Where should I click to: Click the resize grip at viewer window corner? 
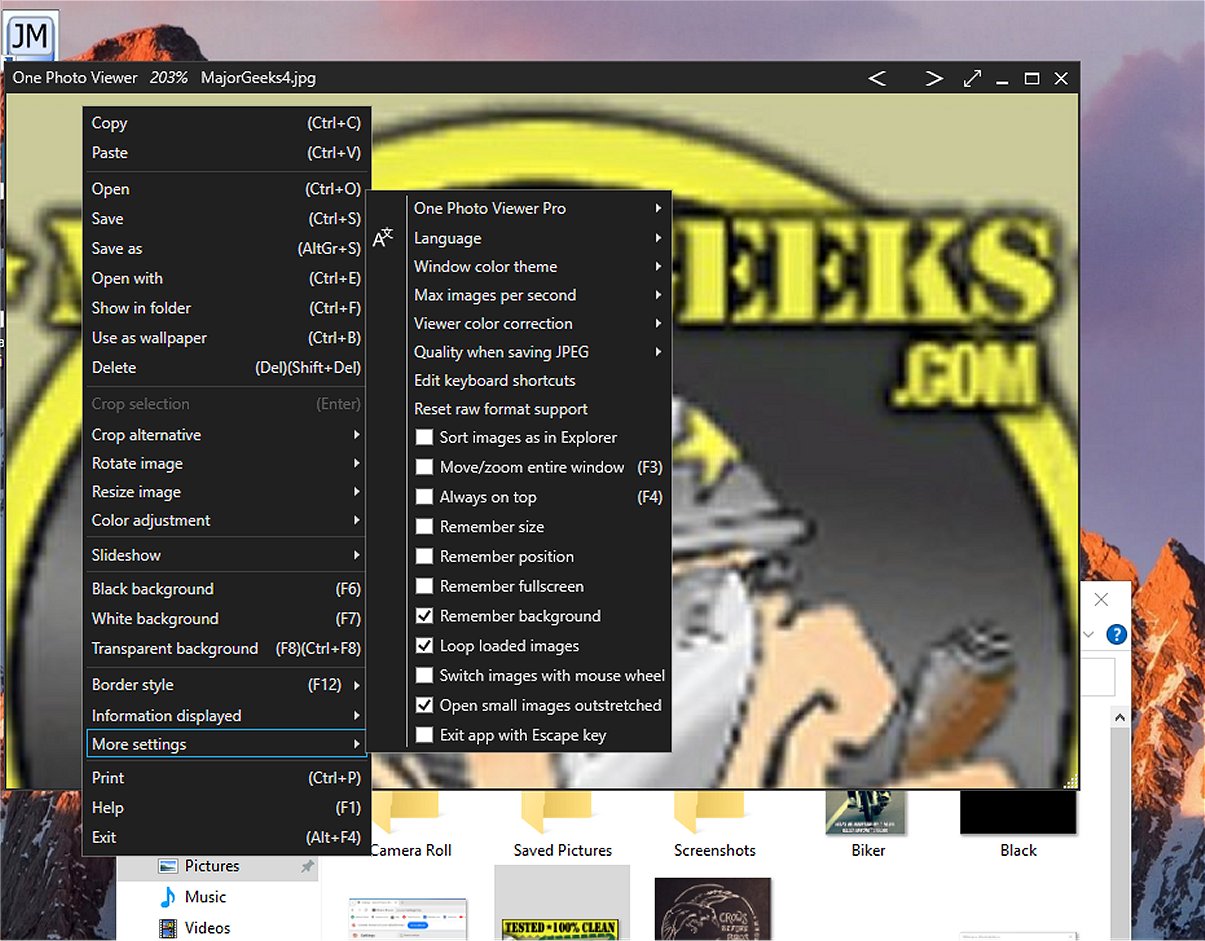[1072, 782]
